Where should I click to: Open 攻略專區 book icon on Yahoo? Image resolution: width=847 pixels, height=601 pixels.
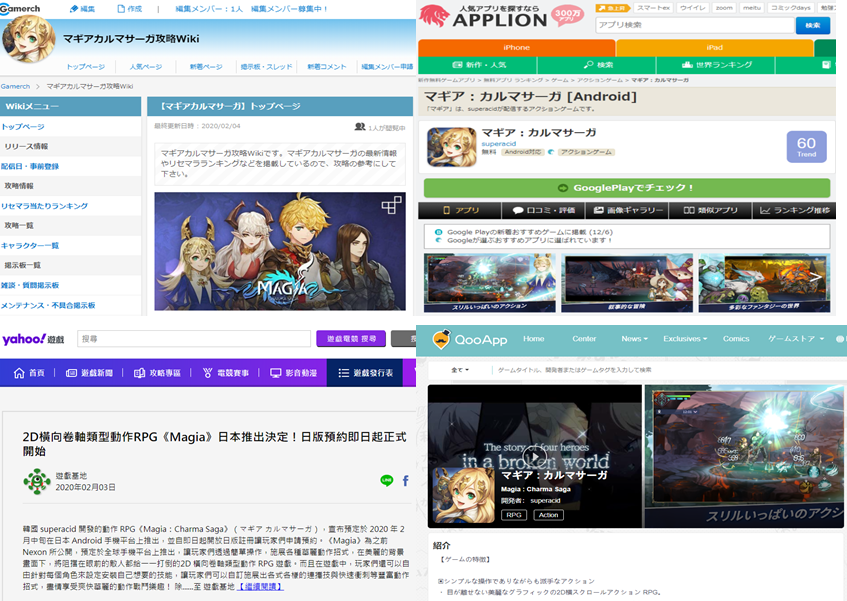click(x=139, y=373)
